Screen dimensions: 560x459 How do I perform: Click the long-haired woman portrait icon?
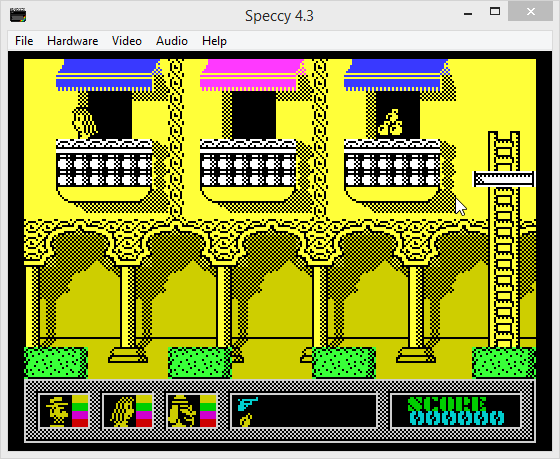(120, 411)
